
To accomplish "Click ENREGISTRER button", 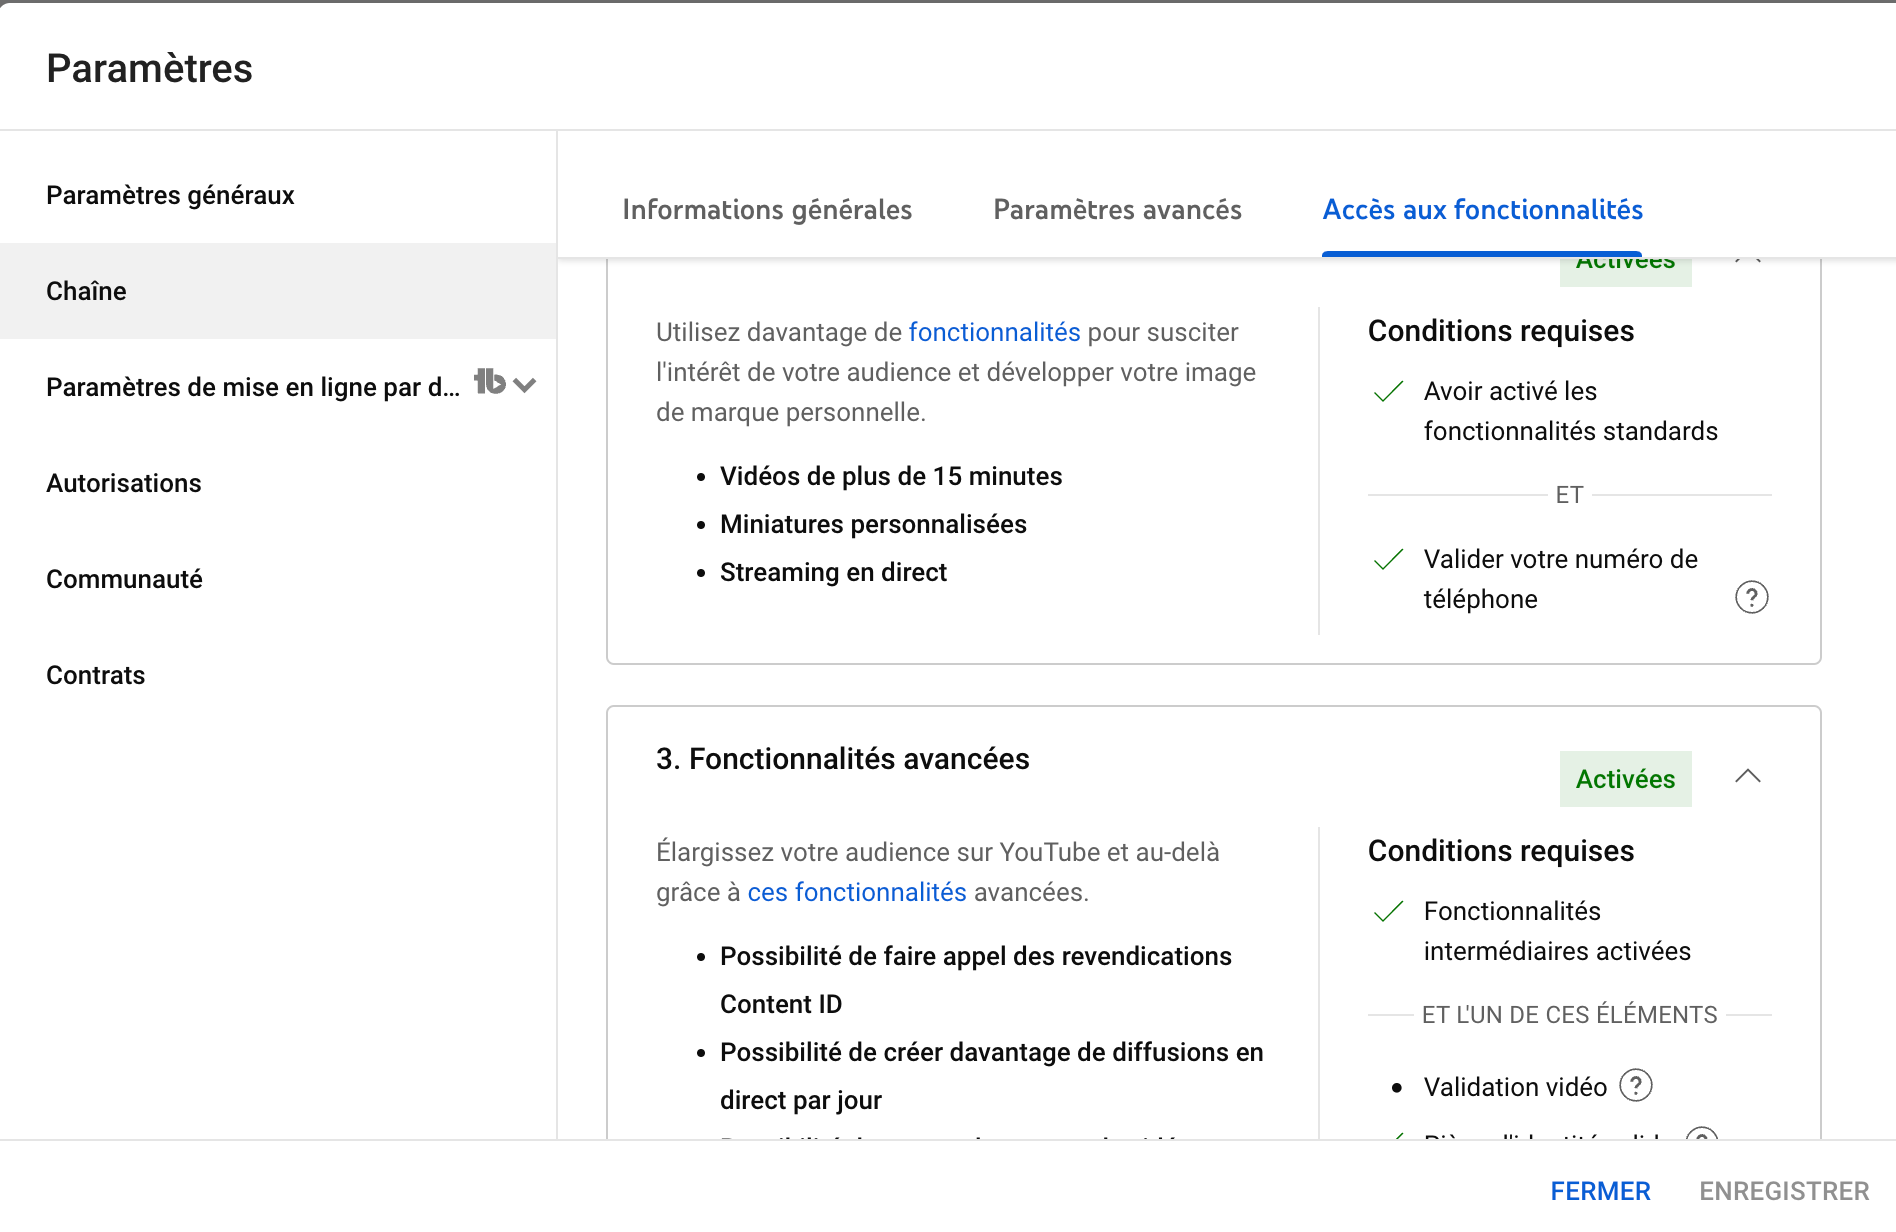I will tap(1784, 1191).
